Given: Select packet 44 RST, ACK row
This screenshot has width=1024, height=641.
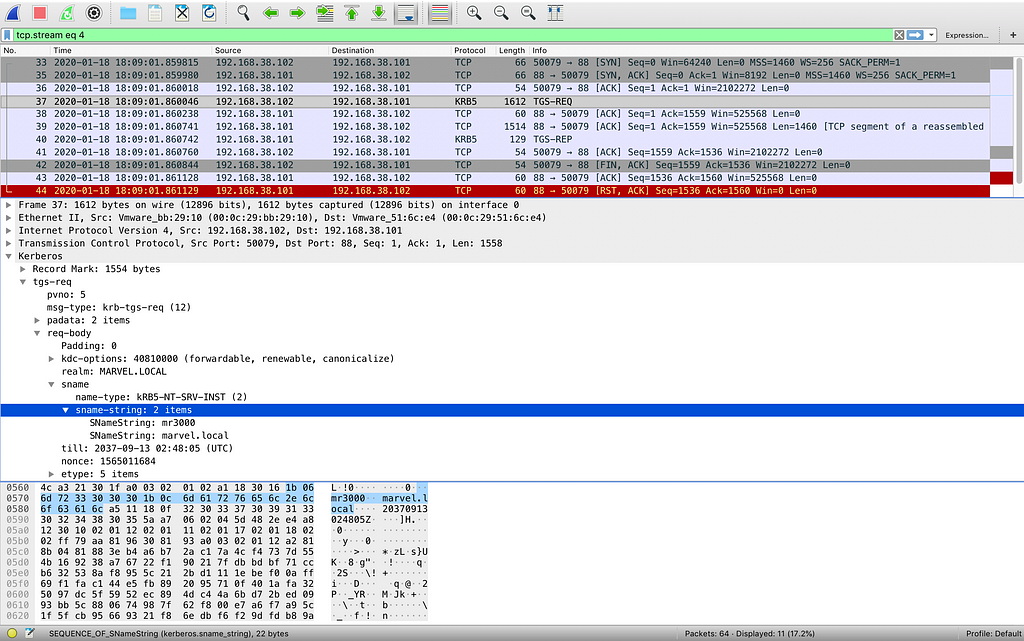Looking at the screenshot, I should coord(495,191).
